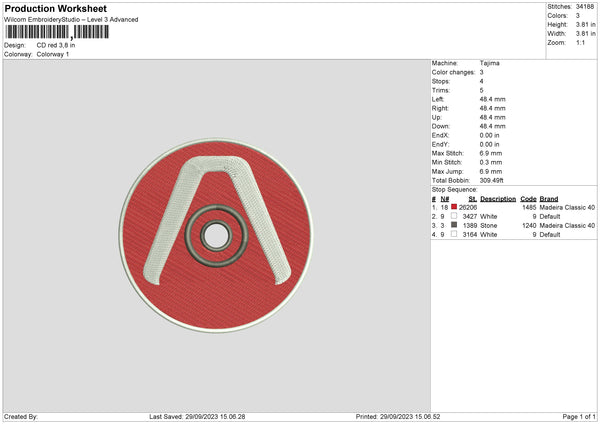Click the 'Description' column header

pyautogui.click(x=498, y=199)
